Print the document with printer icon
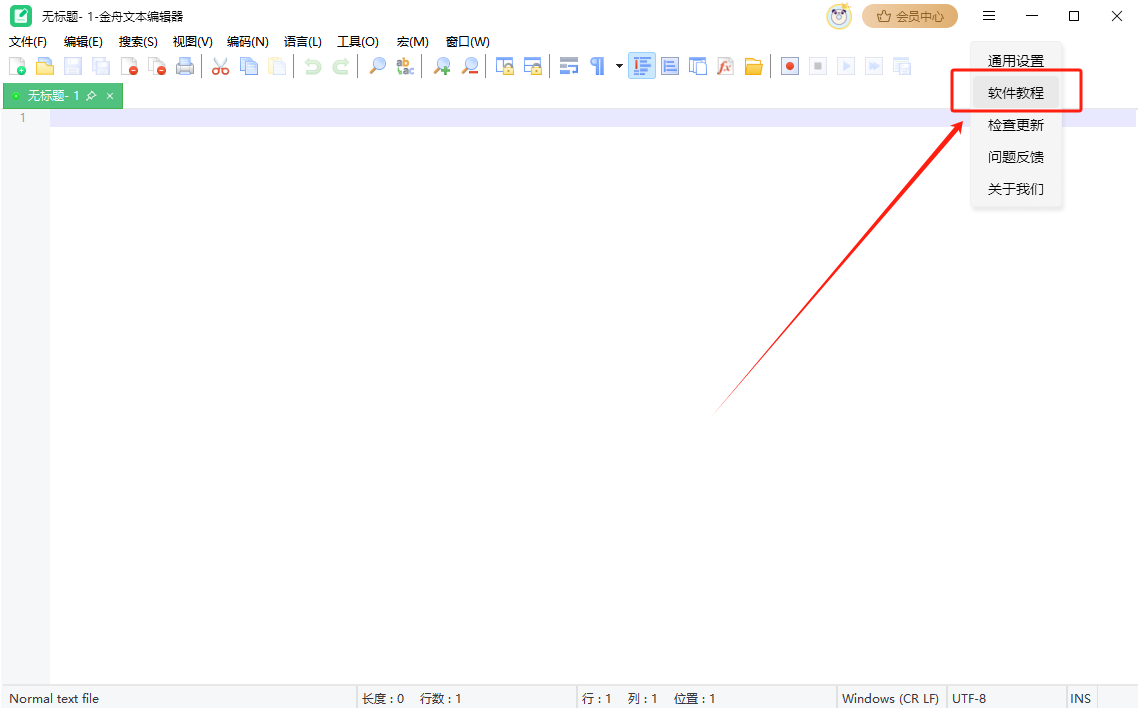Screen dimensions: 1140x710 [185, 67]
